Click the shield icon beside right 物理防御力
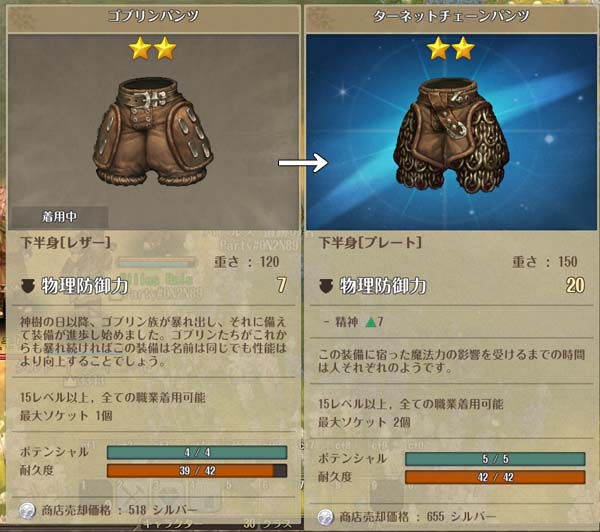Image resolution: width=600 pixels, height=532 pixels. (326, 286)
